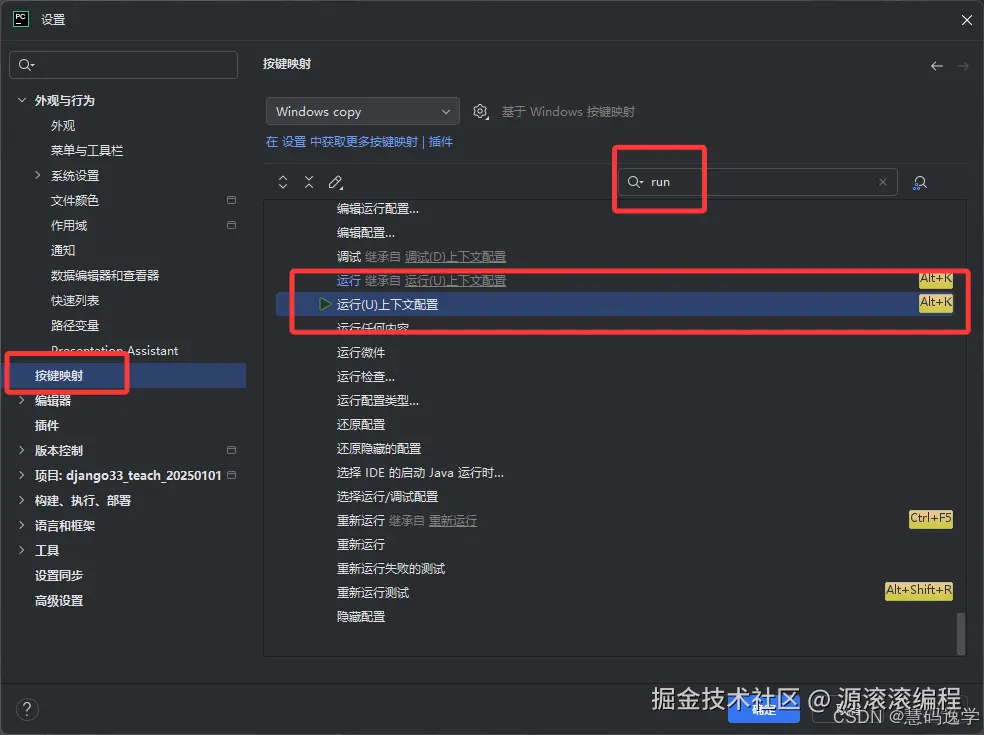Click the keymap list vertical scrollbar thumb
This screenshot has width=984, height=735.
(961, 634)
